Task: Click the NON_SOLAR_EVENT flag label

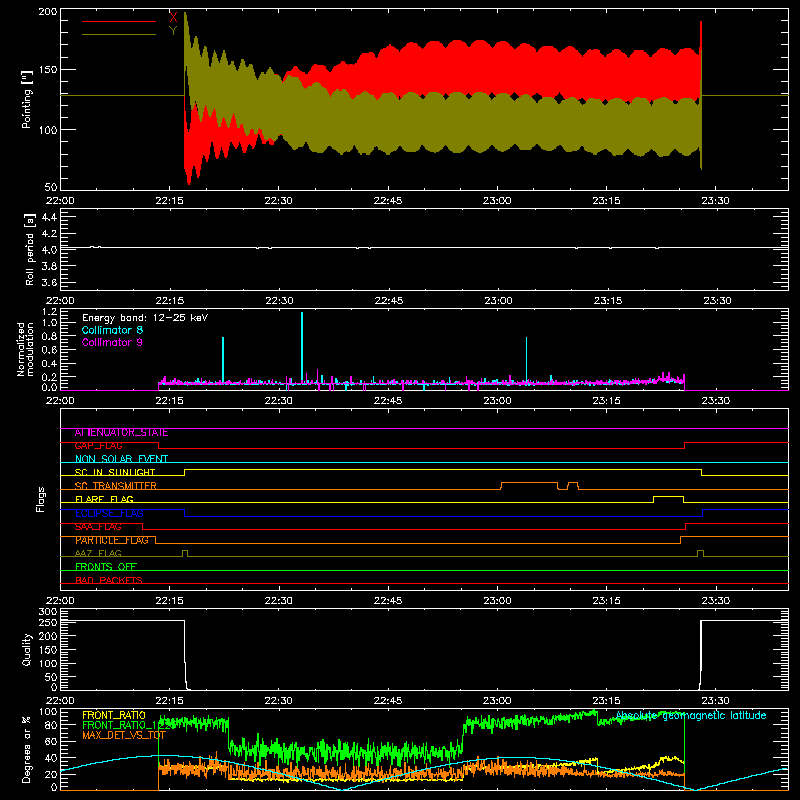Action: [x=121, y=459]
